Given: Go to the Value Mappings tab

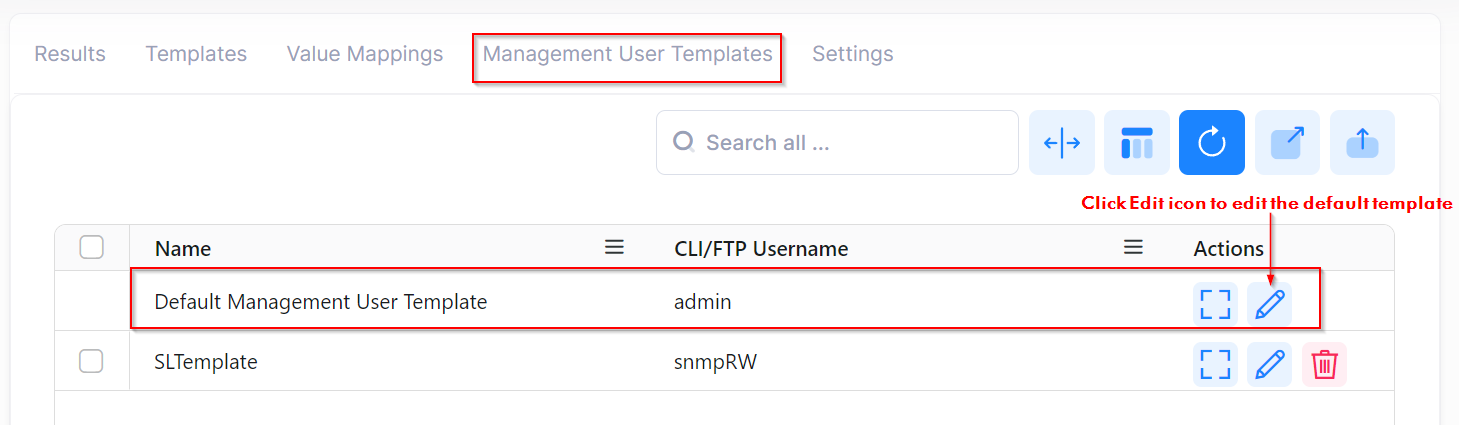Looking at the screenshot, I should [x=365, y=54].
